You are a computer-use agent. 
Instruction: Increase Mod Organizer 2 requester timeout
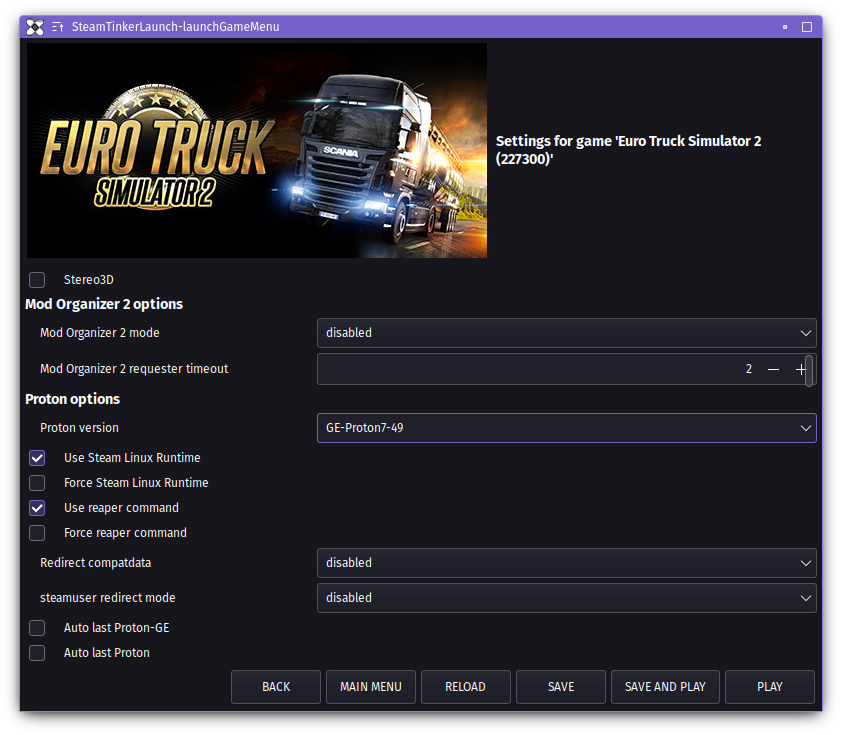[x=800, y=369]
